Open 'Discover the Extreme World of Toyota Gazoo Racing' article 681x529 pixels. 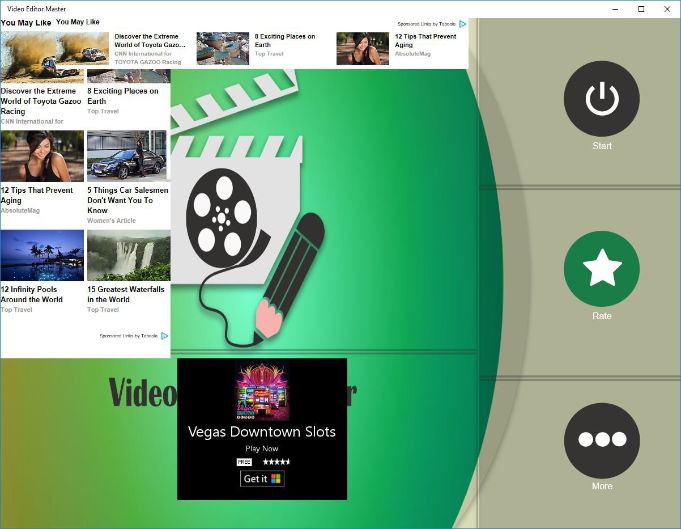click(x=41, y=101)
